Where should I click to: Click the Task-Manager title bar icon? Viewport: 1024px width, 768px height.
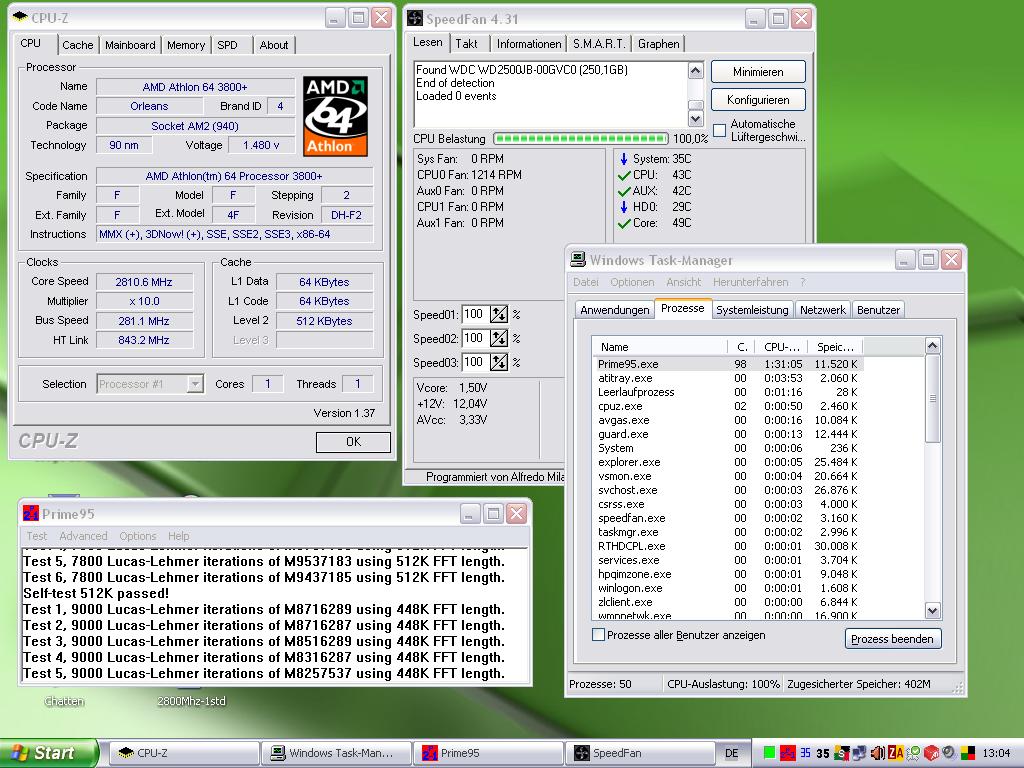coord(578,259)
